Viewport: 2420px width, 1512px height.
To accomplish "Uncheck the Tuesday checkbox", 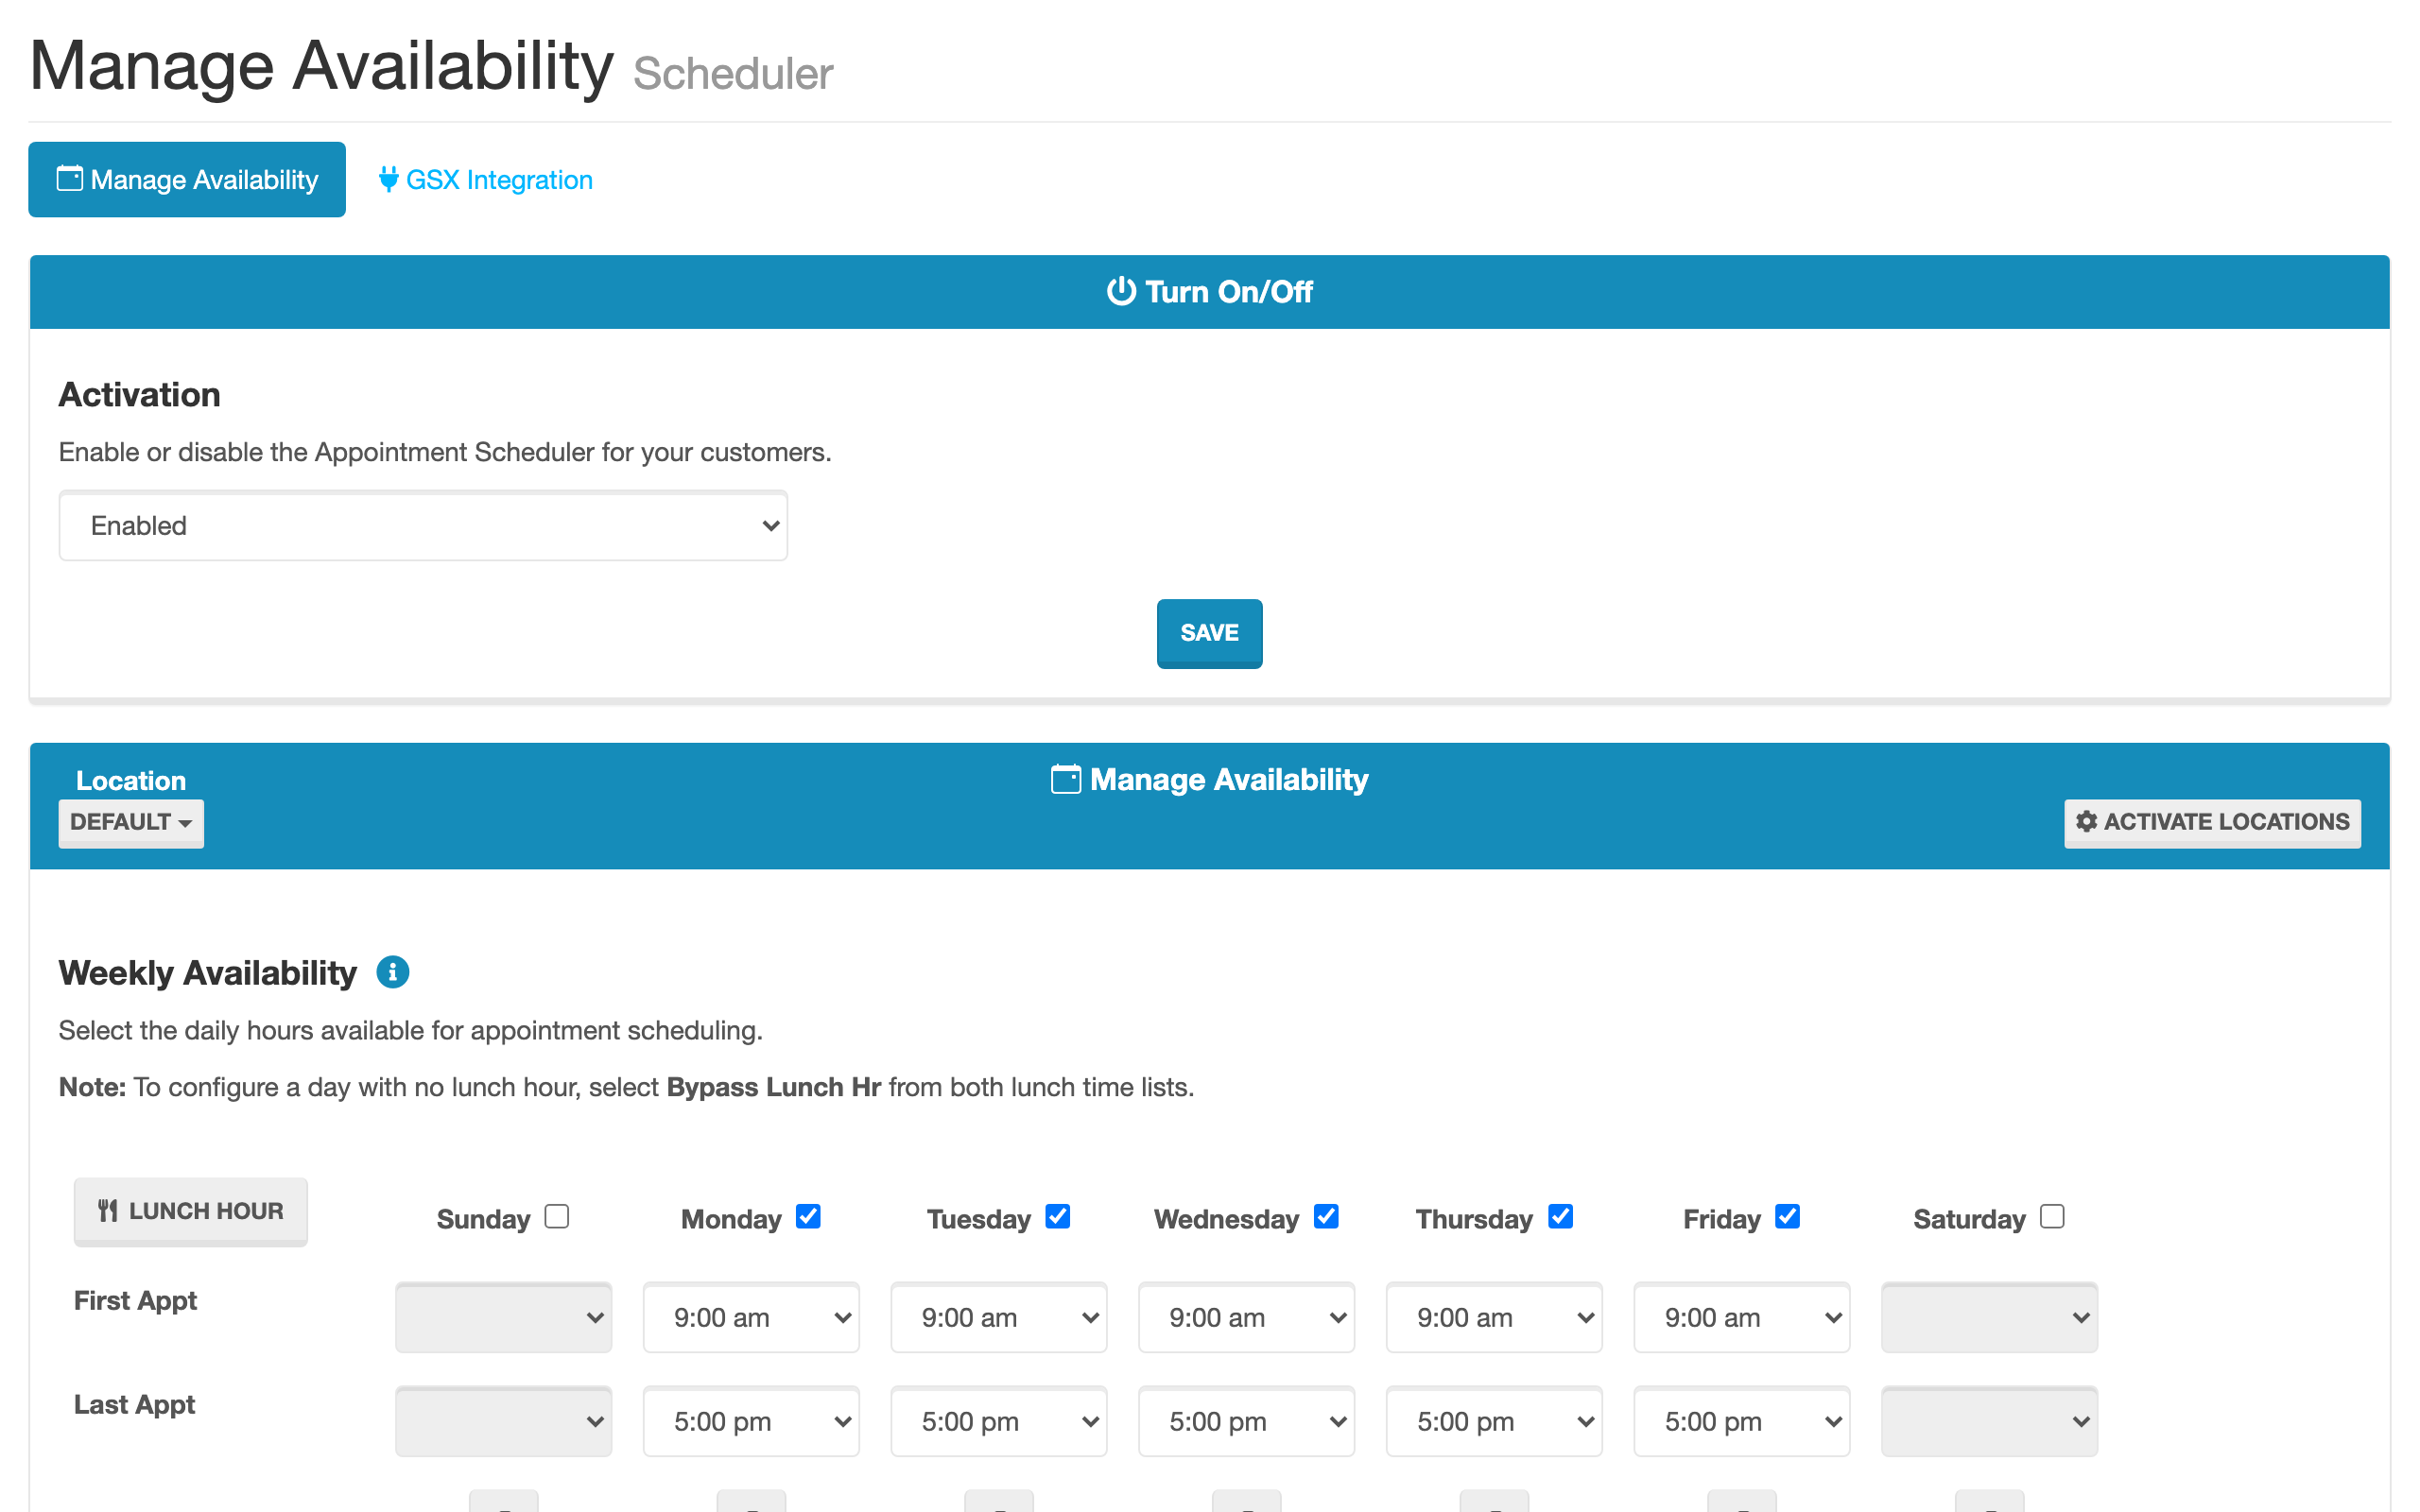I will click(x=1057, y=1216).
